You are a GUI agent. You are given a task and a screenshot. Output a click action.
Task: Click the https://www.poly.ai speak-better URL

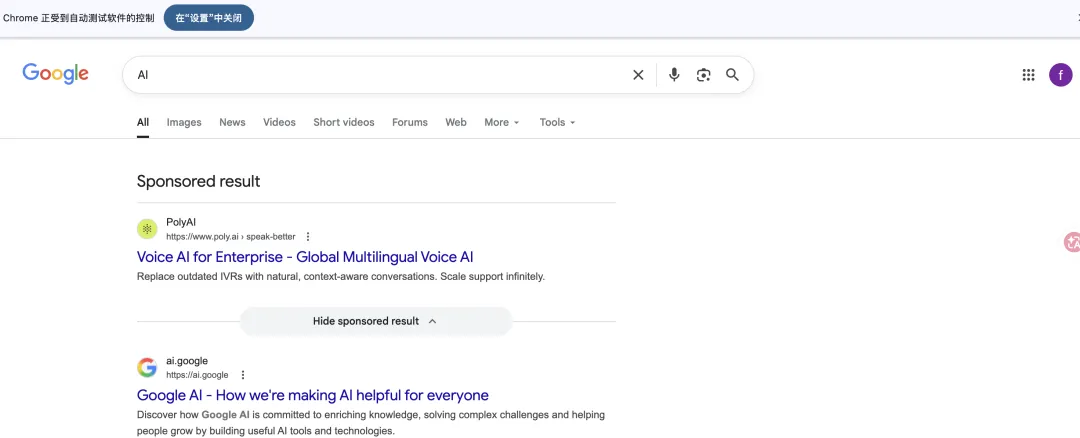tap(231, 237)
